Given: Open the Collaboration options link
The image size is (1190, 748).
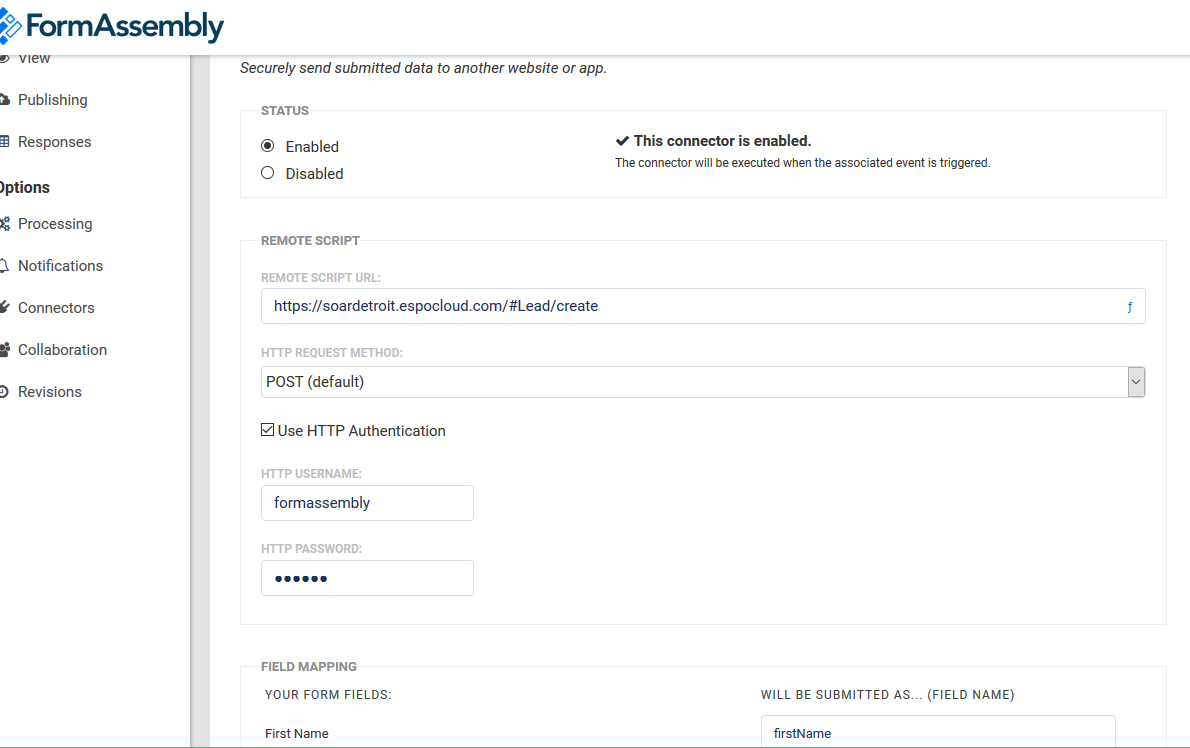Looking at the screenshot, I should [62, 350].
